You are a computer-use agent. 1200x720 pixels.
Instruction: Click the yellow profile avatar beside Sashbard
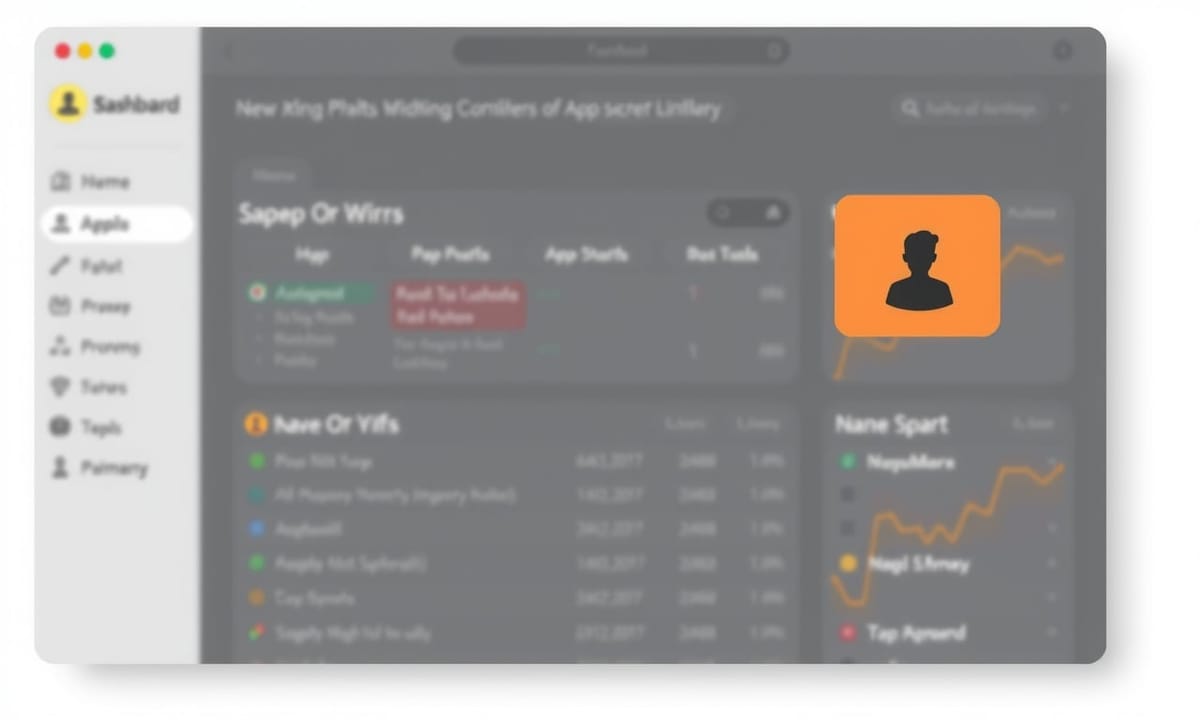click(68, 103)
